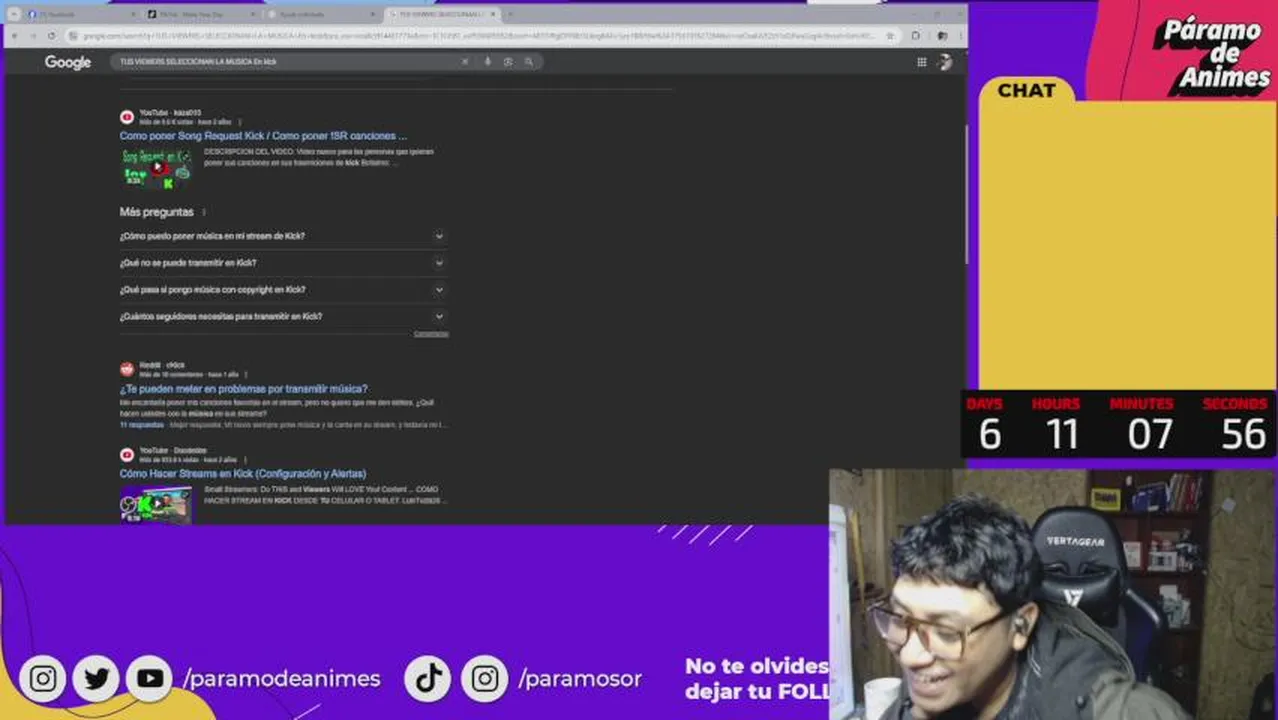The height and width of the screenshot is (720, 1278).
Task: Open options dots next to Song Request result
Action: [x=240, y=122]
